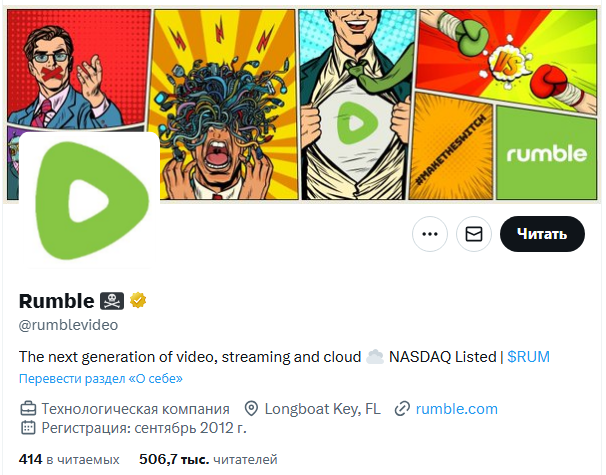Screen dimensions: 606x475
Task: Open the three-dots more options menu
Action: click(430, 234)
